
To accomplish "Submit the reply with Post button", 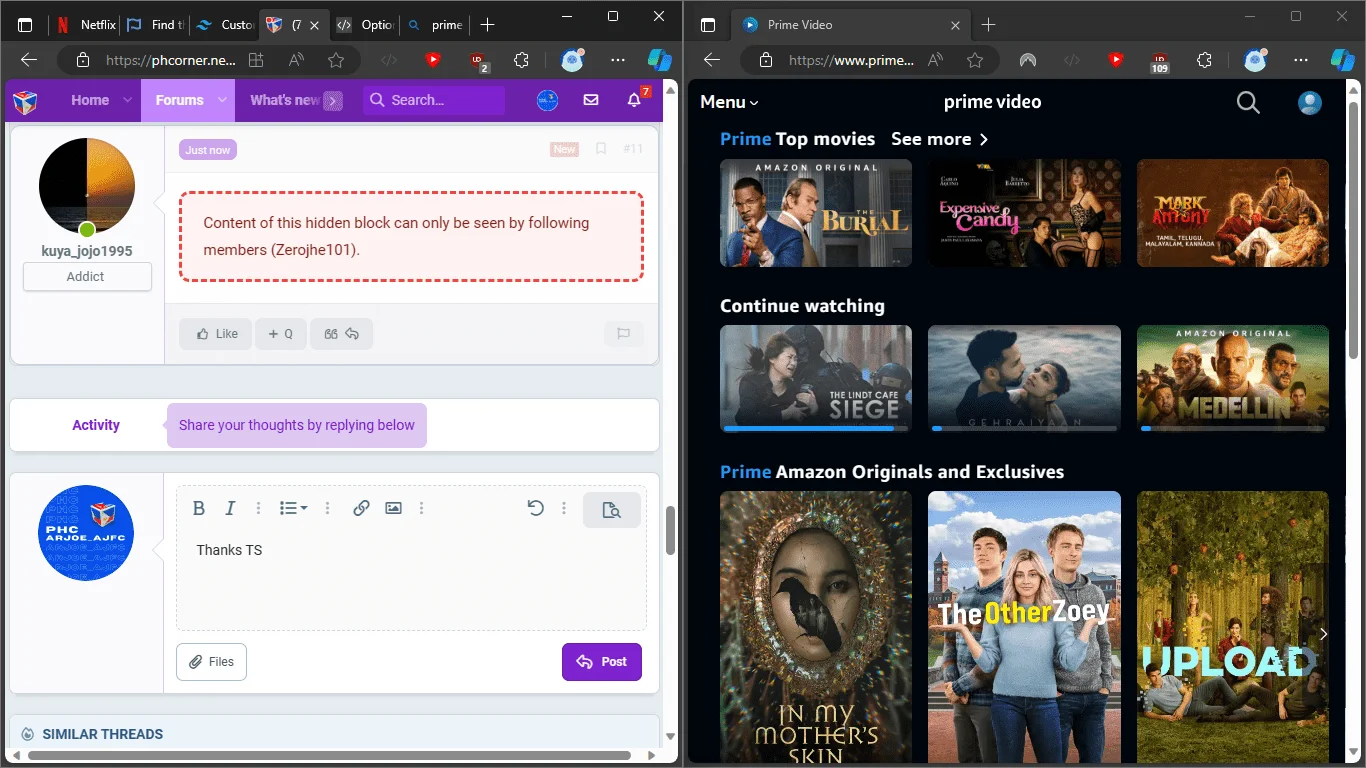I will [x=602, y=662].
